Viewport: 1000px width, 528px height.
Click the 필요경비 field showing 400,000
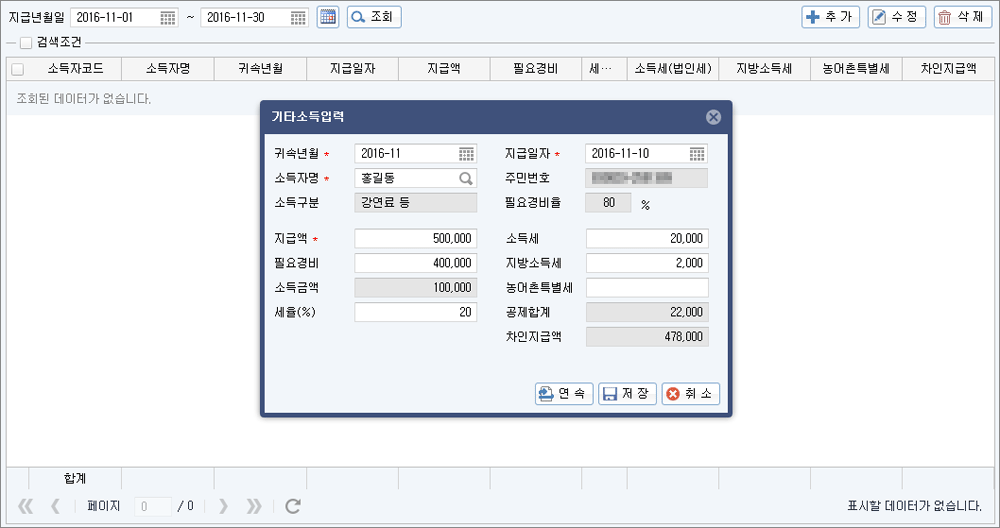(416, 263)
